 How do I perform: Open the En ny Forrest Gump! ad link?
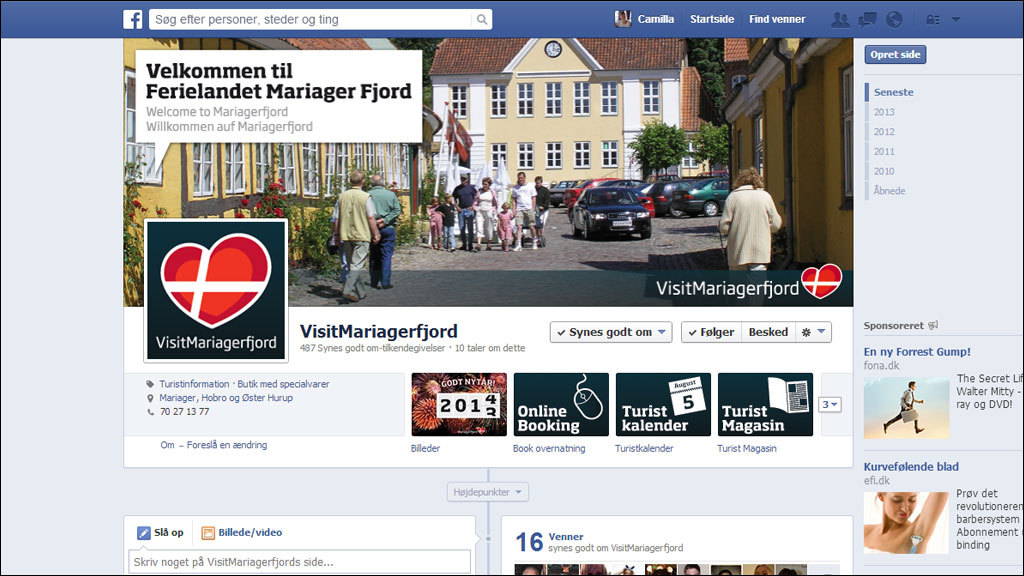(917, 351)
